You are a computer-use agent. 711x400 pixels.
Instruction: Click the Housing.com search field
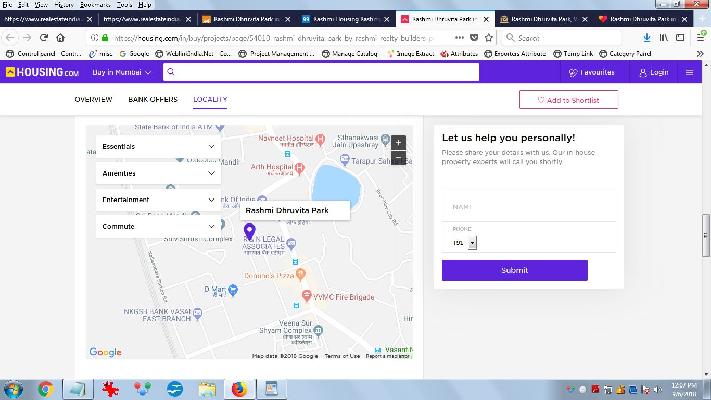click(x=321, y=72)
